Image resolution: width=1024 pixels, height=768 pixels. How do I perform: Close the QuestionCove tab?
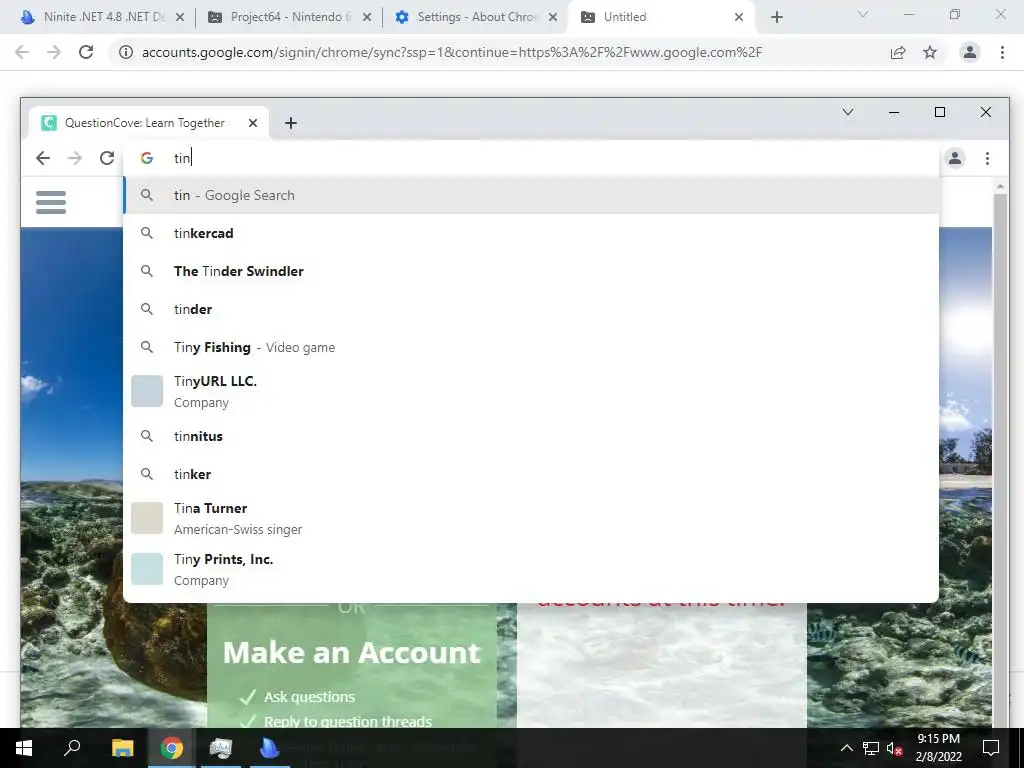coord(253,123)
